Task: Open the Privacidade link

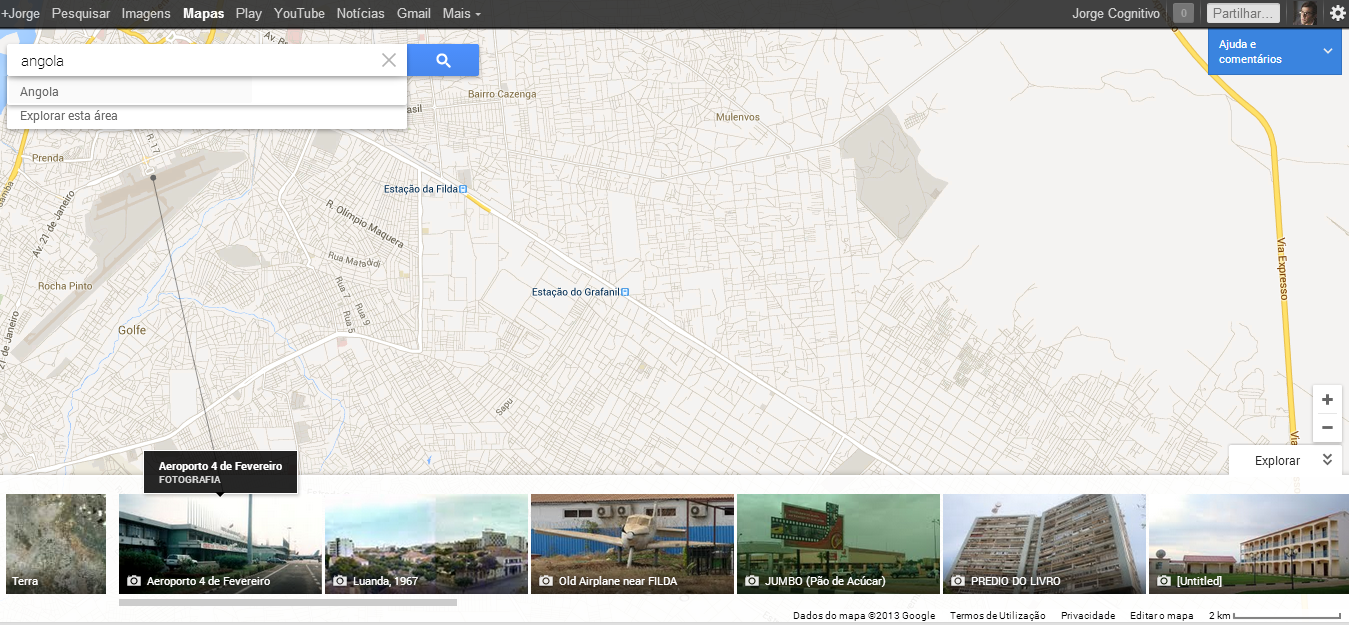Action: [1088, 616]
